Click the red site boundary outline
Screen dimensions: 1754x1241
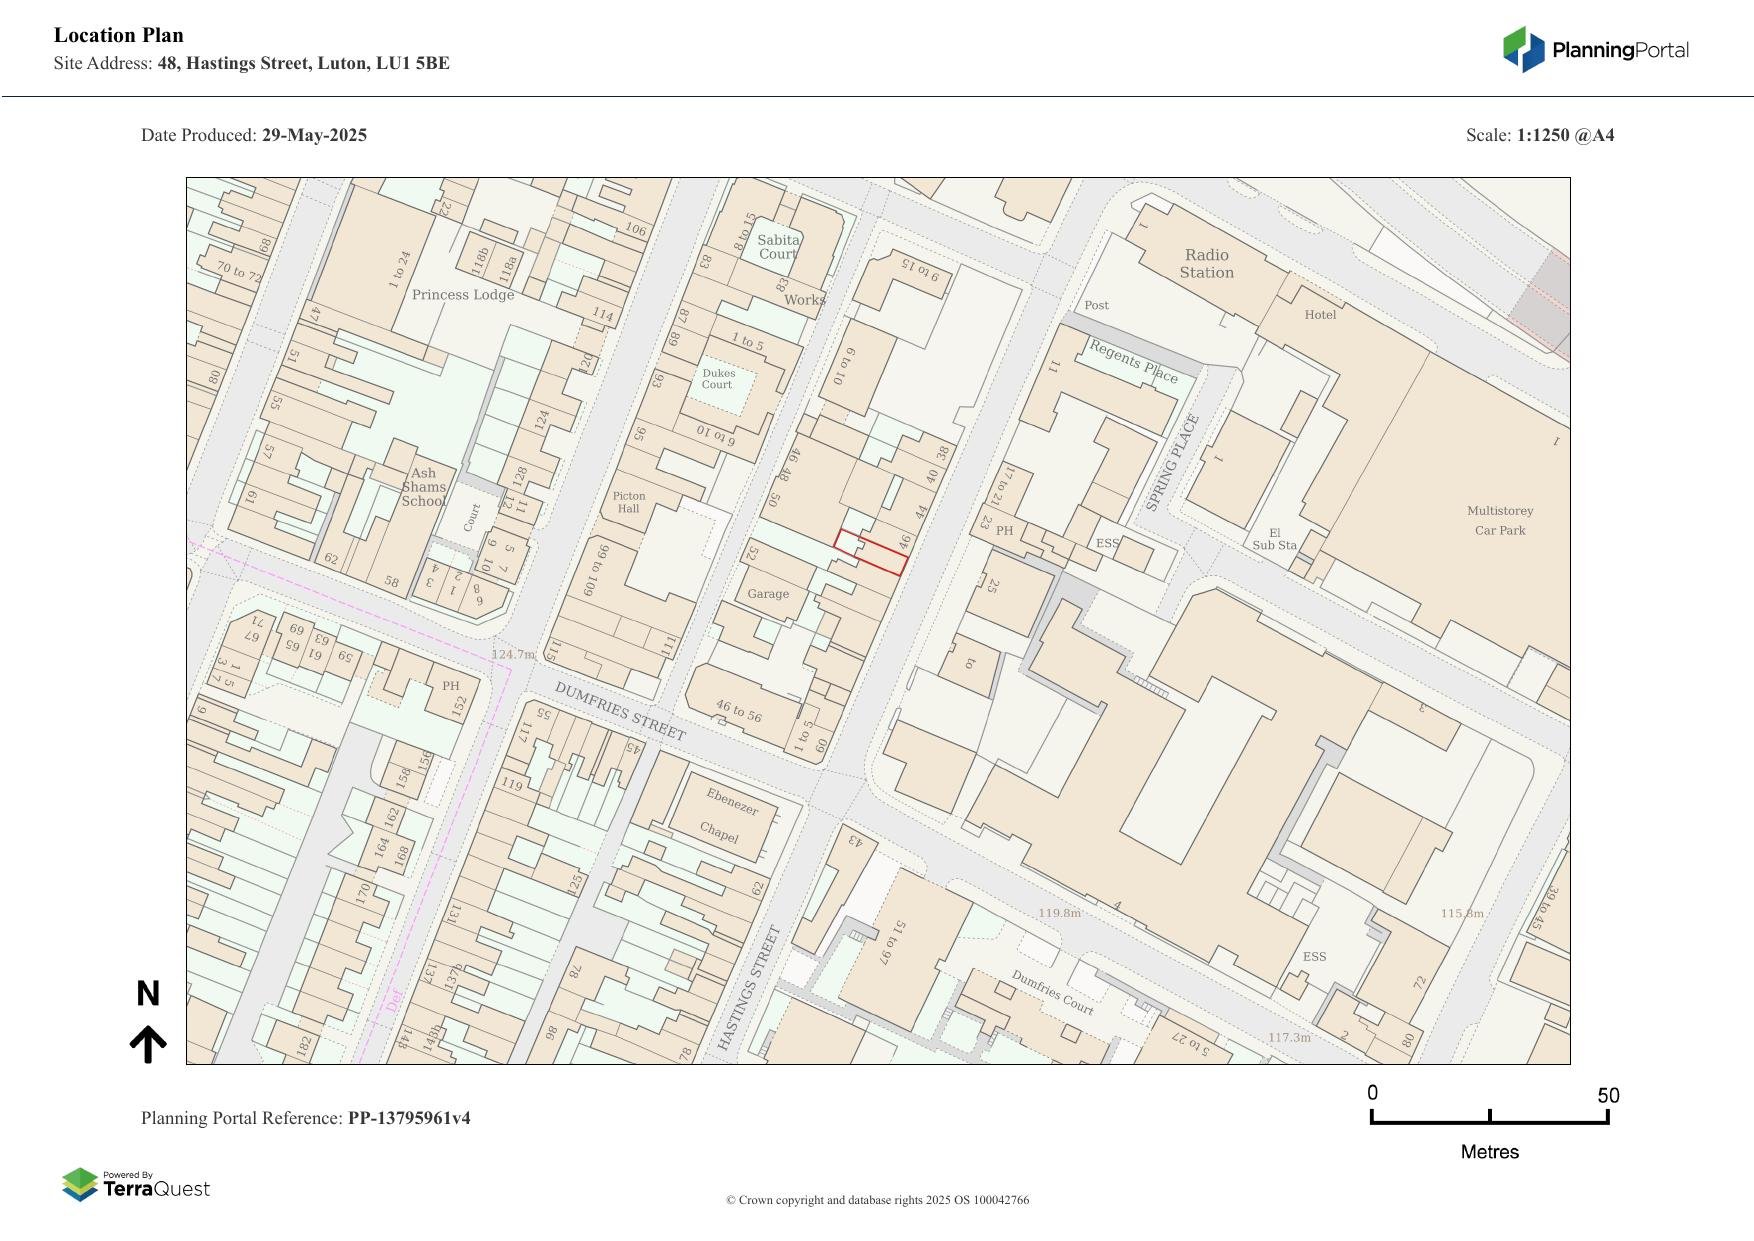(871, 552)
